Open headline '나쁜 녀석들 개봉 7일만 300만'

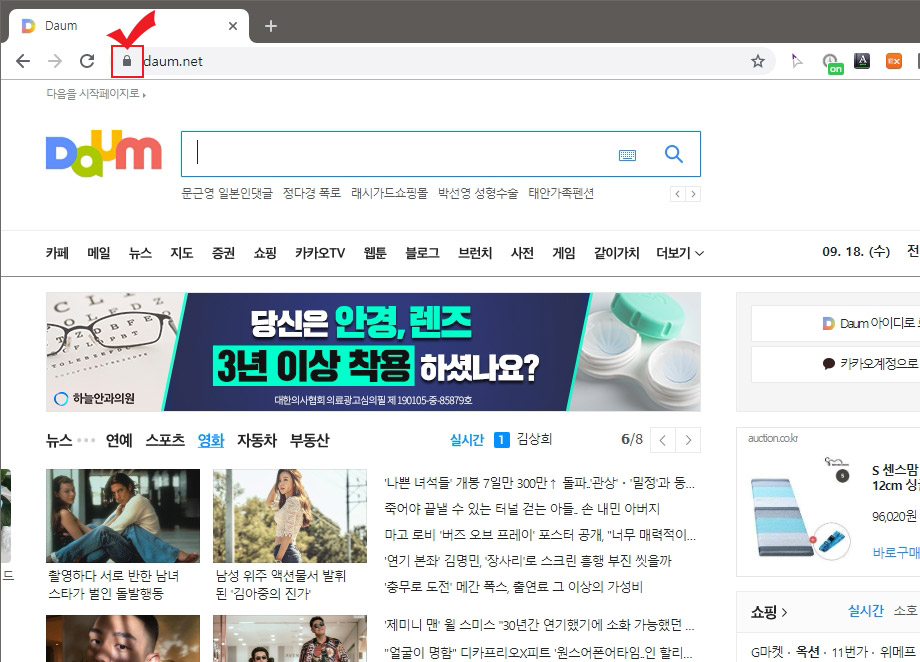(539, 483)
